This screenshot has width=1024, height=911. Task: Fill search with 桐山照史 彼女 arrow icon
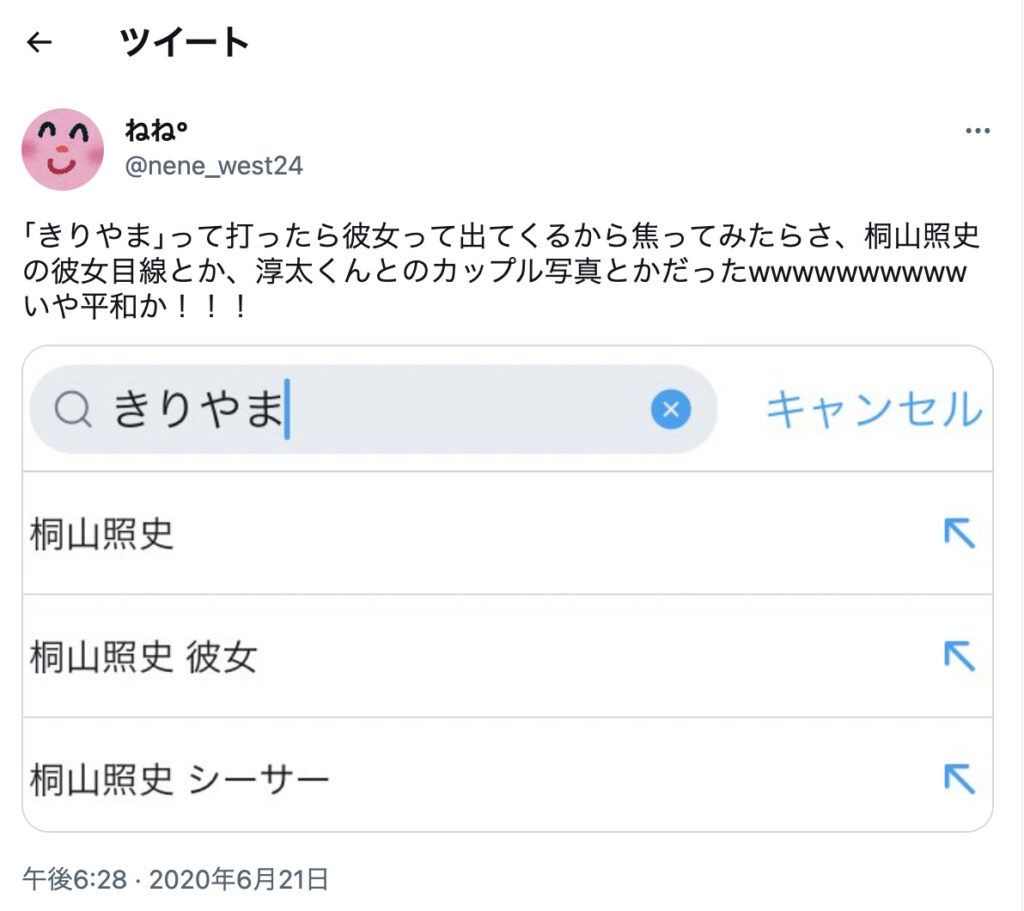coord(959,656)
